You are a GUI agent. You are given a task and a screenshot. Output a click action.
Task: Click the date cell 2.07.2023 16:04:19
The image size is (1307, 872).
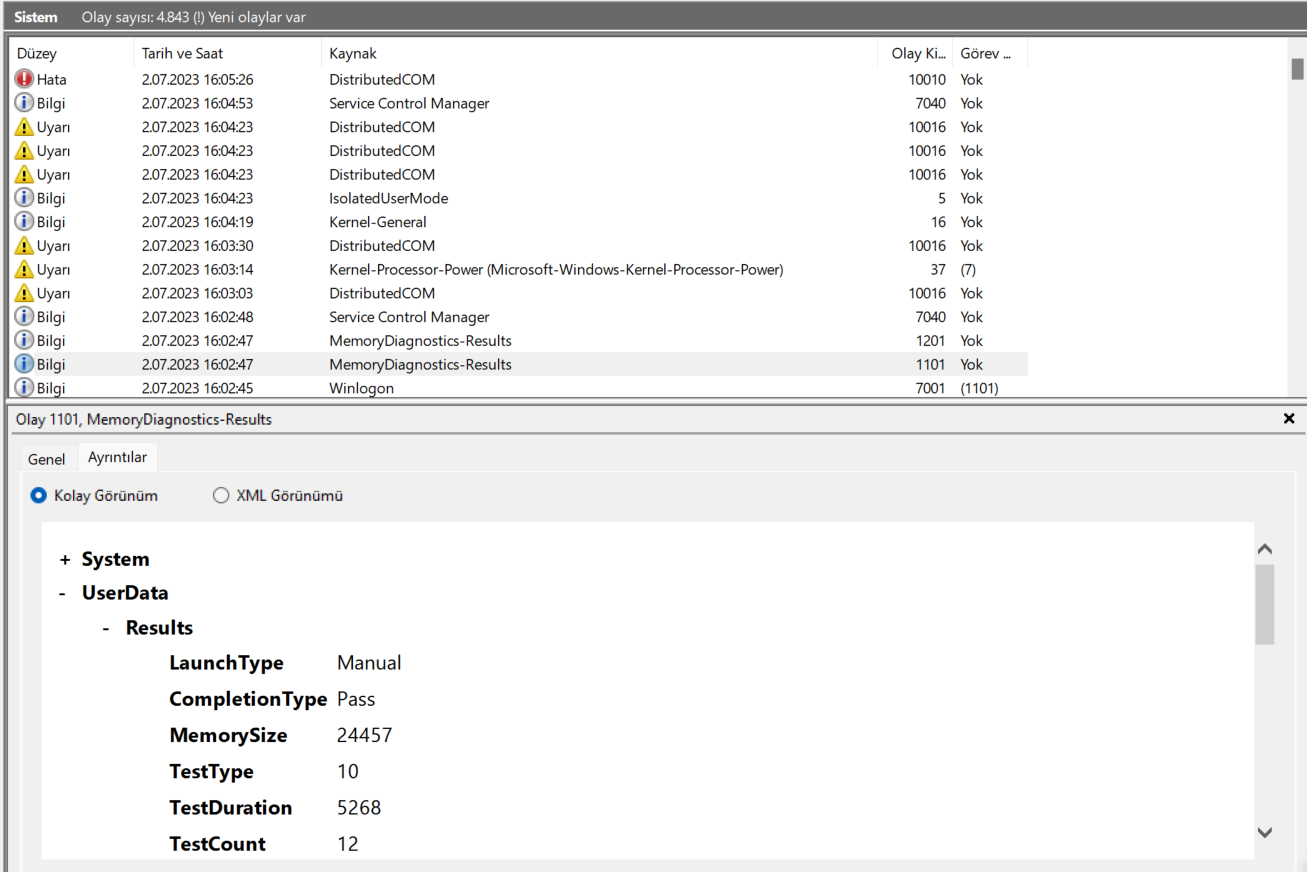pos(197,222)
